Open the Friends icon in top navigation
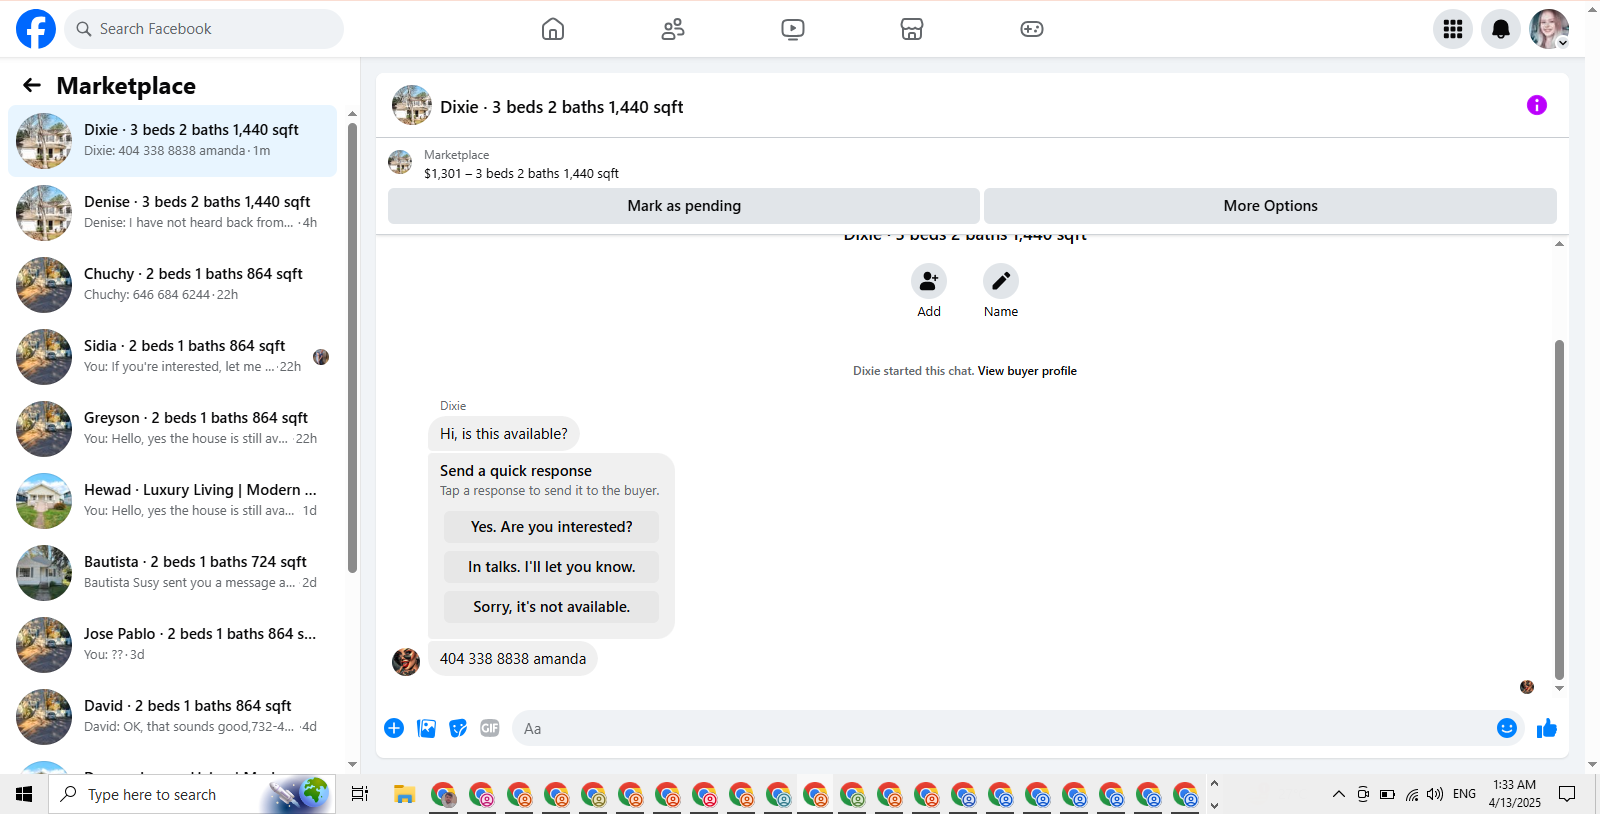 click(673, 29)
